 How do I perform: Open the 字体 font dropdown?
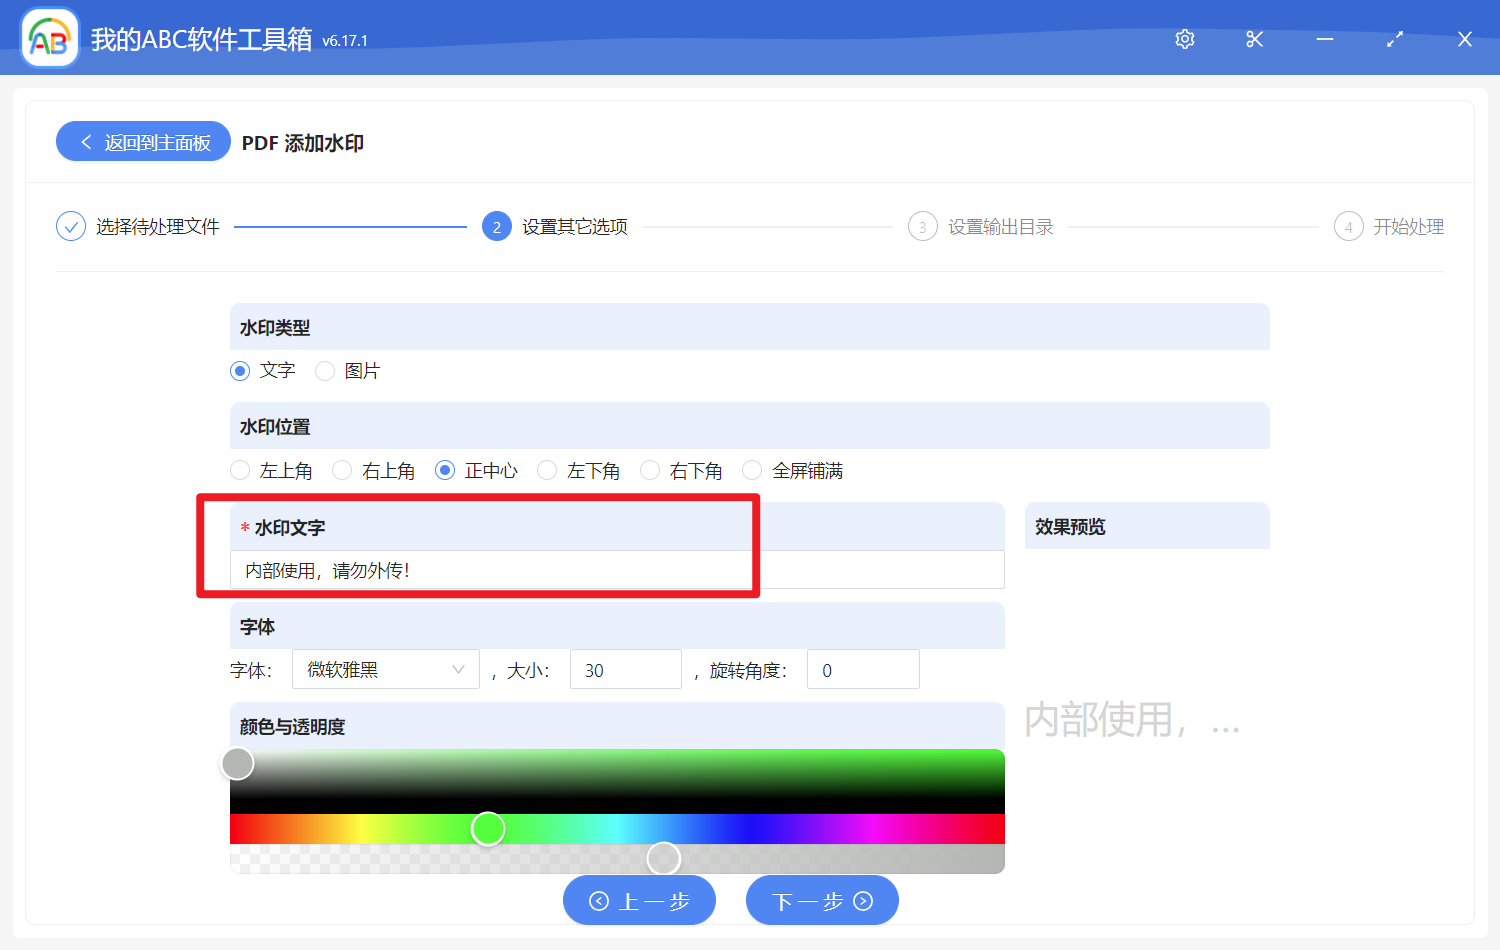click(x=458, y=669)
